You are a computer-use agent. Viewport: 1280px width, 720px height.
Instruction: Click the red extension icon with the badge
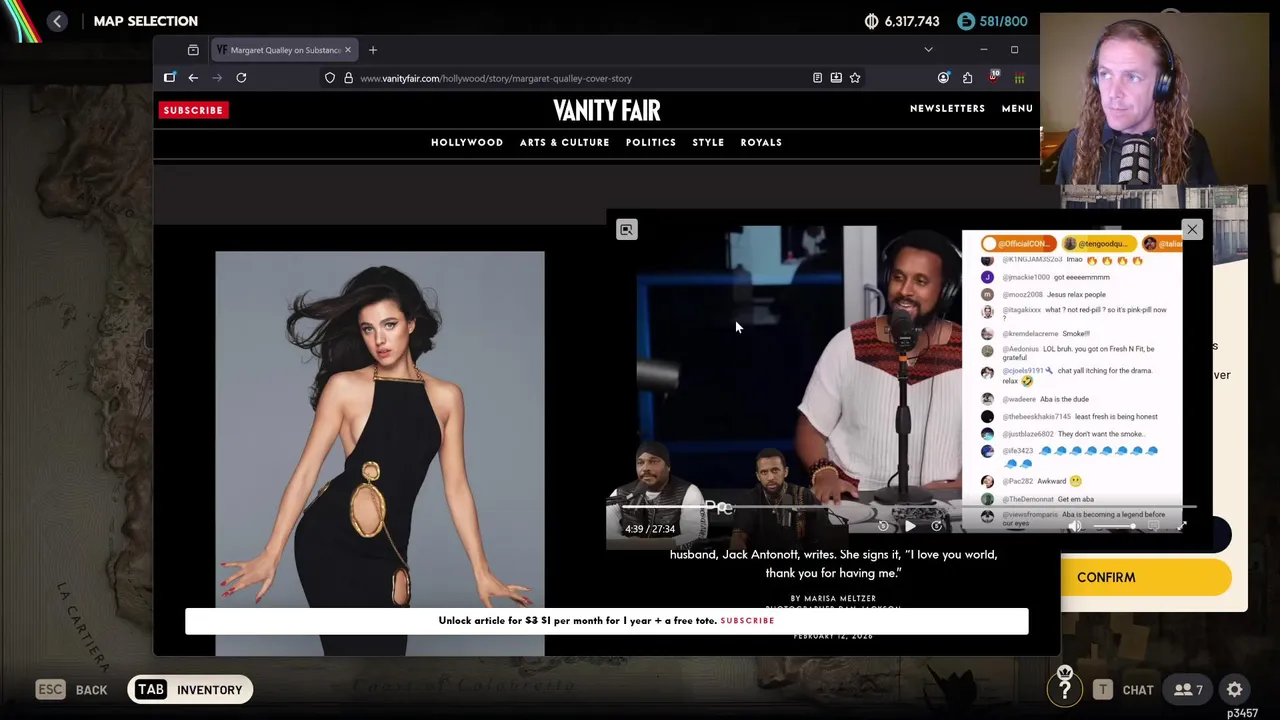(993, 77)
